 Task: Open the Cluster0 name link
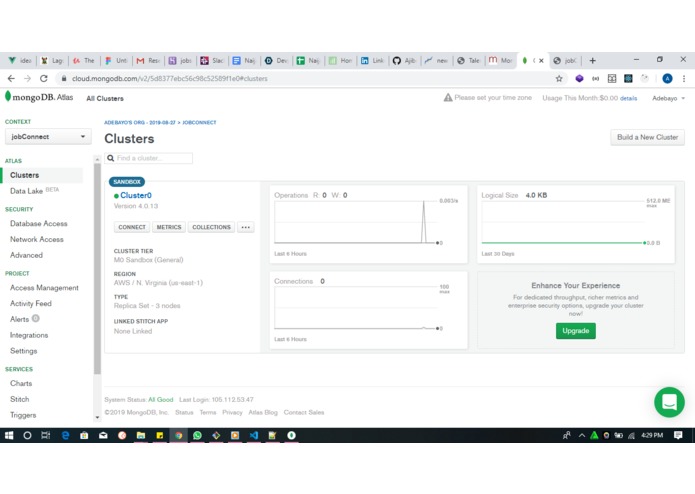tap(136, 195)
